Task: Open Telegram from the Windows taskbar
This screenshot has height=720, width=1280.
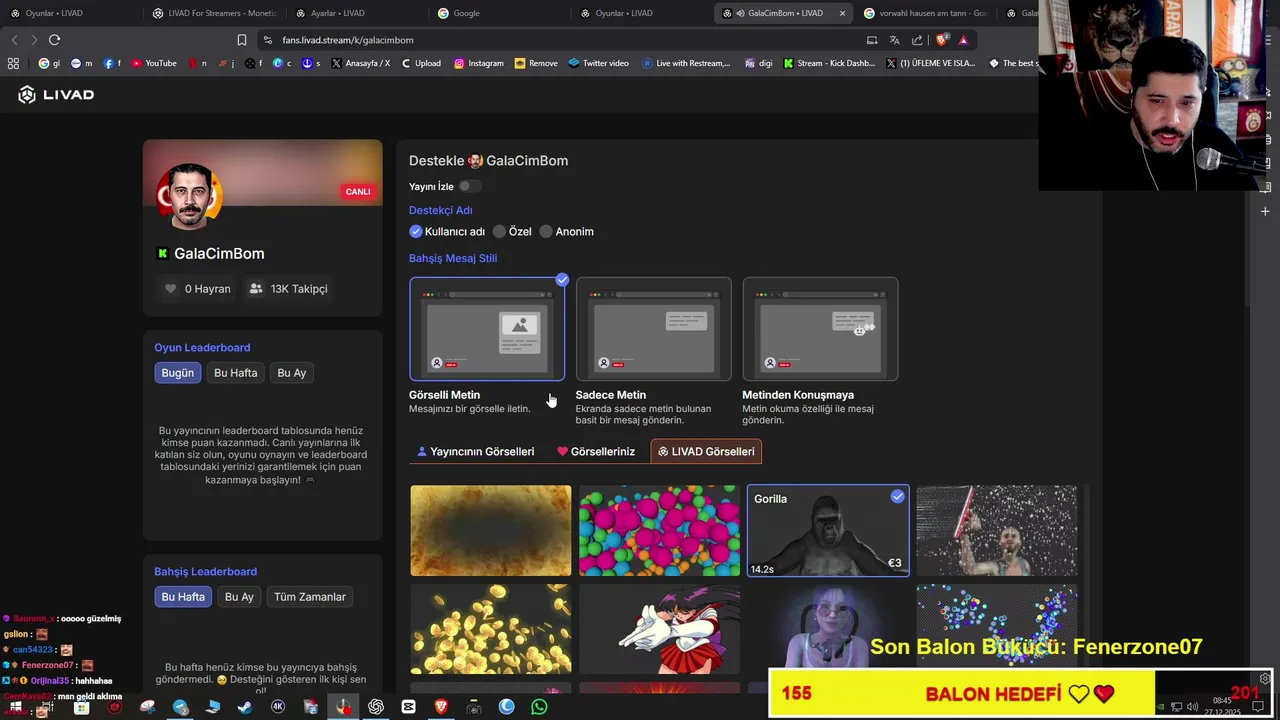Action: coord(181,707)
